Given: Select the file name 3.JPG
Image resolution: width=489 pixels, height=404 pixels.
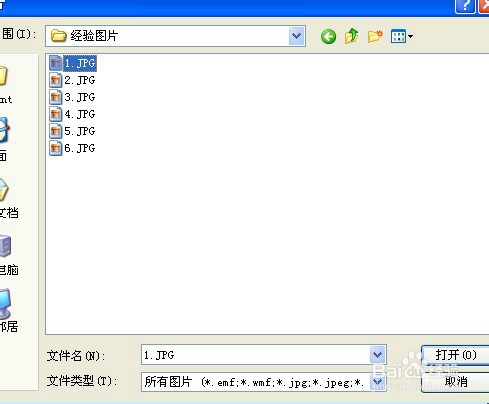Looking at the screenshot, I should tap(80, 97).
